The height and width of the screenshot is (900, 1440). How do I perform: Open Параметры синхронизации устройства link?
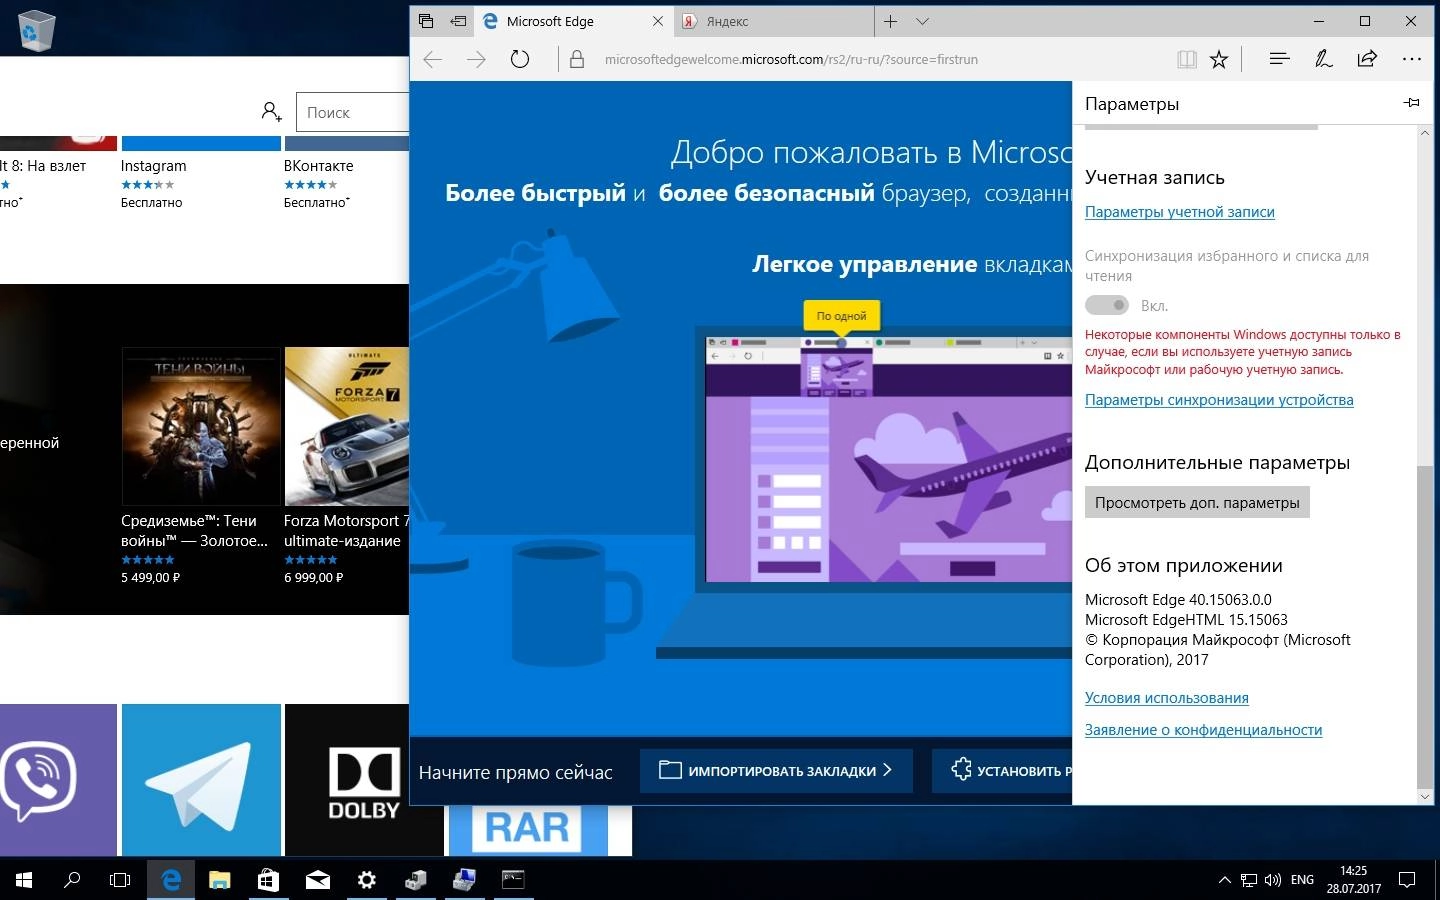[x=1219, y=400]
